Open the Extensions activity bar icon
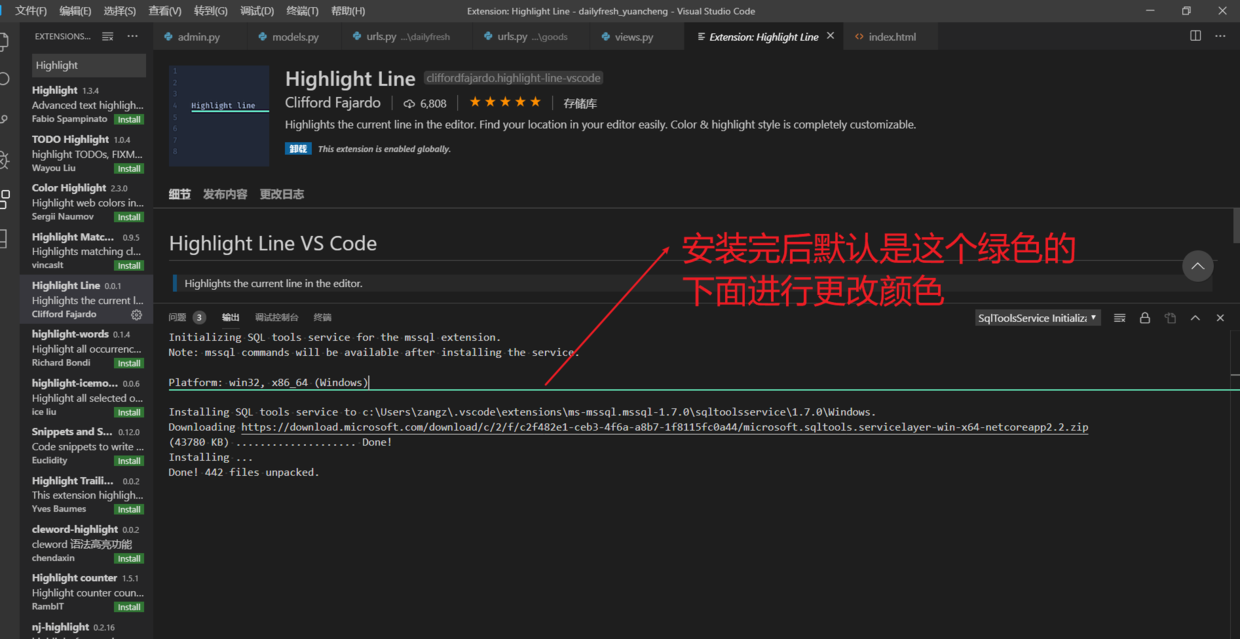Image resolution: width=1240 pixels, height=639 pixels. [x=4, y=198]
